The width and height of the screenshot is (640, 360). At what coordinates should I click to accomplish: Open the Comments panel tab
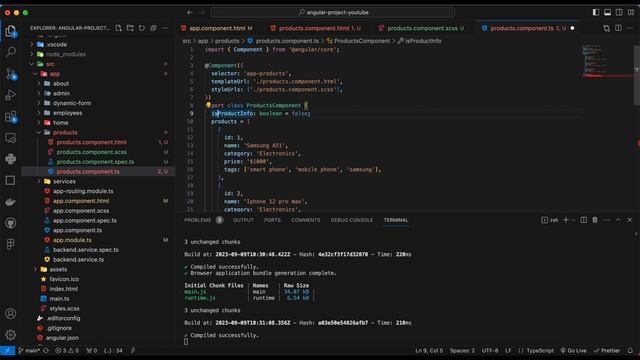[305, 220]
